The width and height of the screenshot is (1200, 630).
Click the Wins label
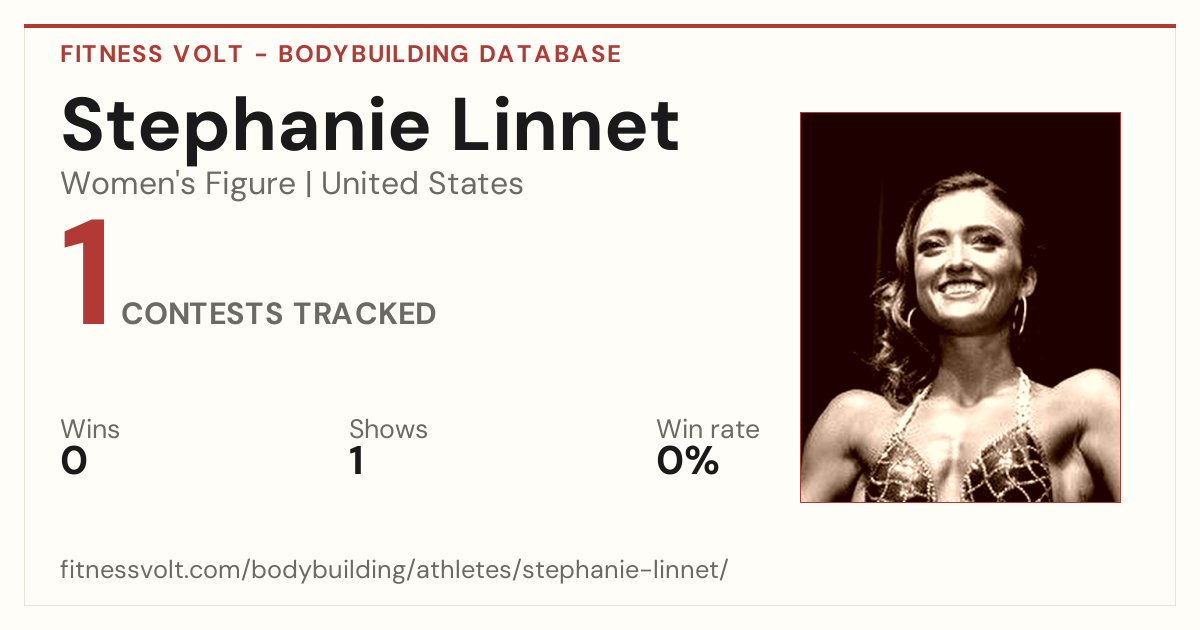[90, 430]
